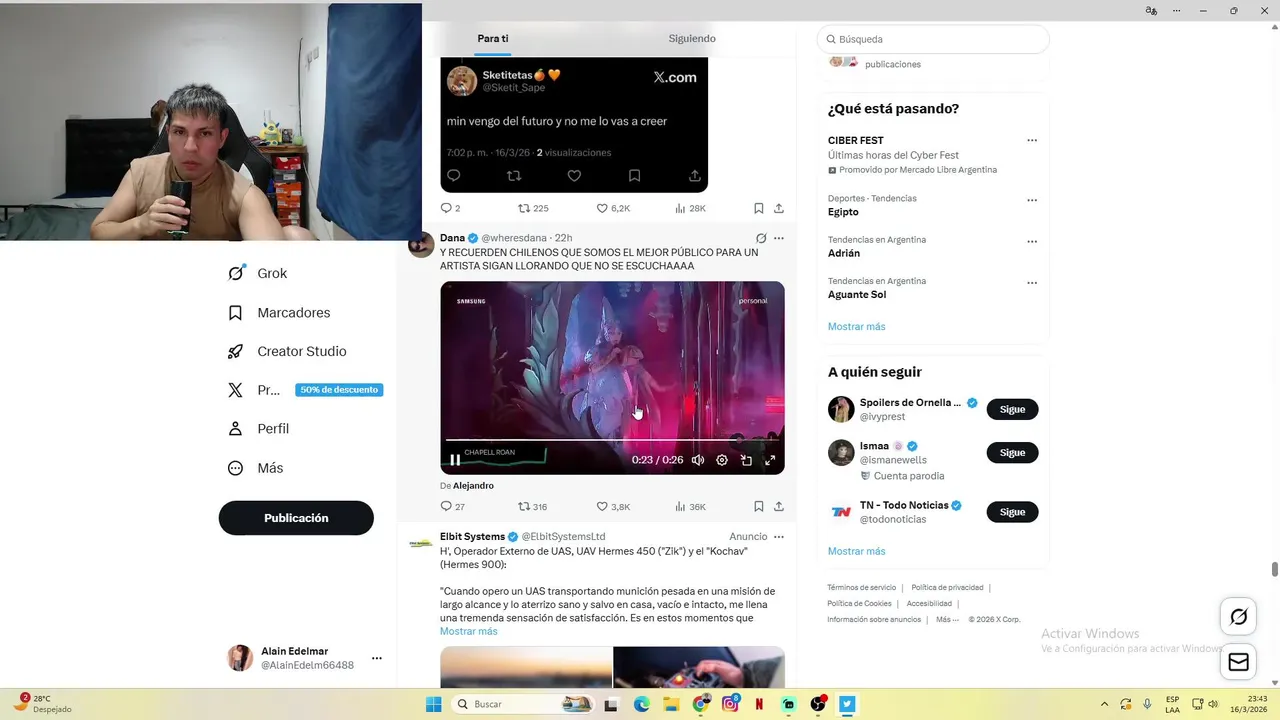Bookmark Dana's post
Screen dimensions: 1280x720
tap(759, 507)
